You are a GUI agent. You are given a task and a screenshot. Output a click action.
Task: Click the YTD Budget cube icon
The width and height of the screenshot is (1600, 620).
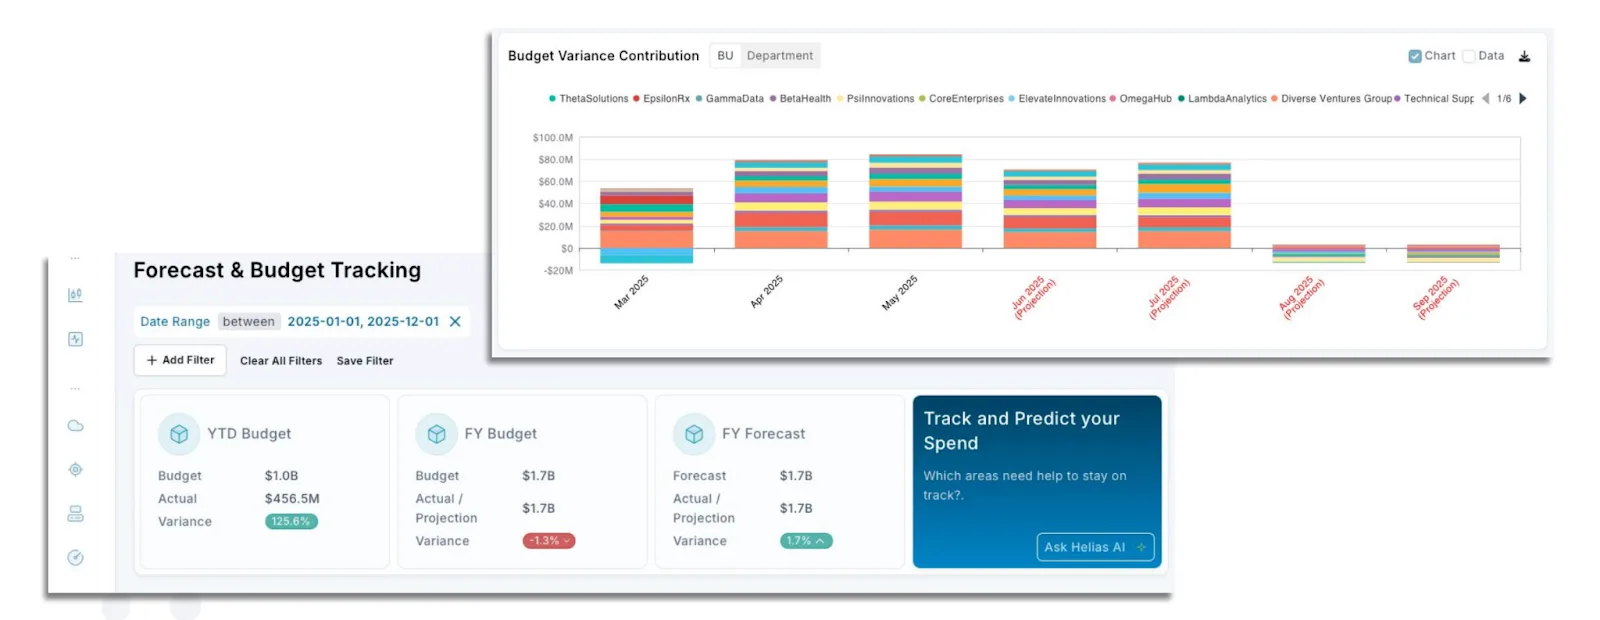179,434
